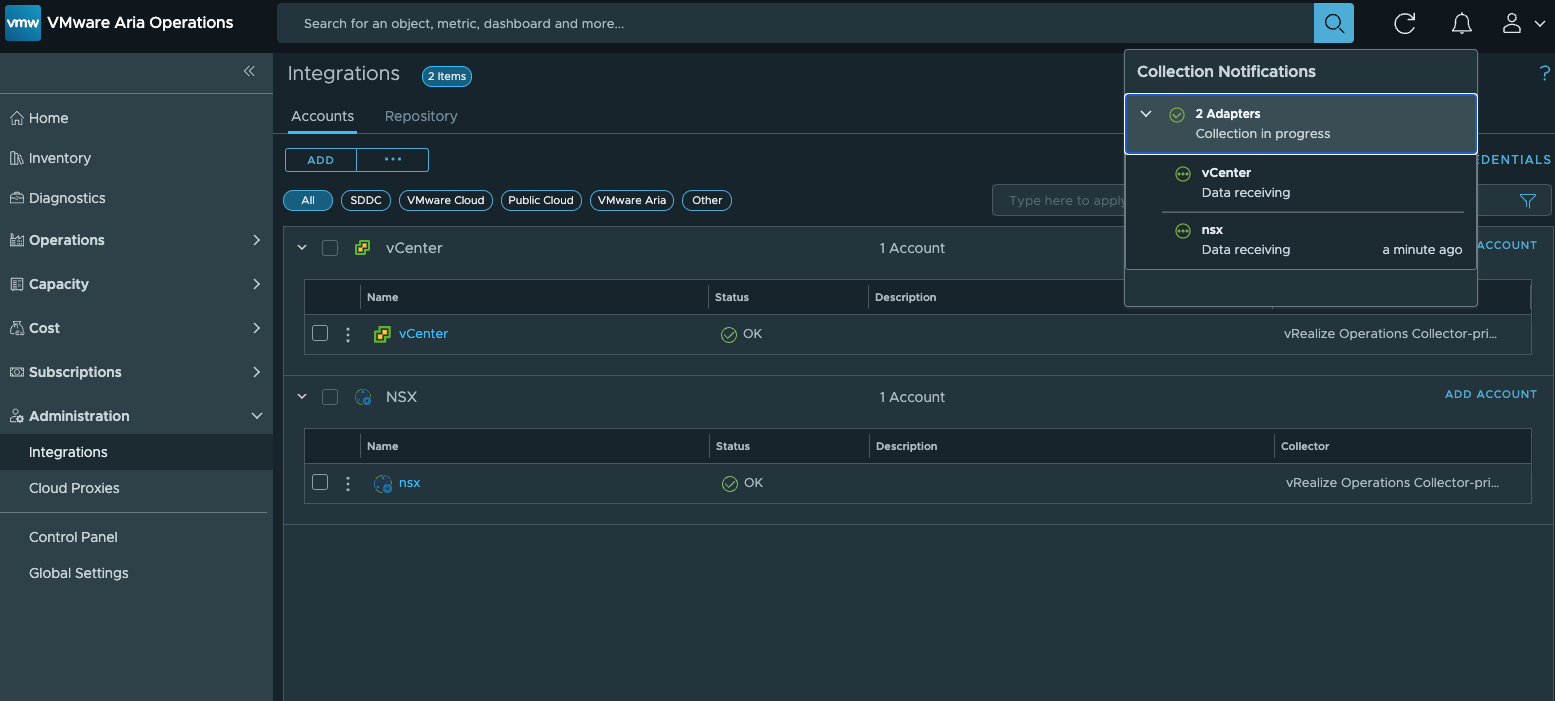Select the NSX group checkbox

[x=330, y=397]
